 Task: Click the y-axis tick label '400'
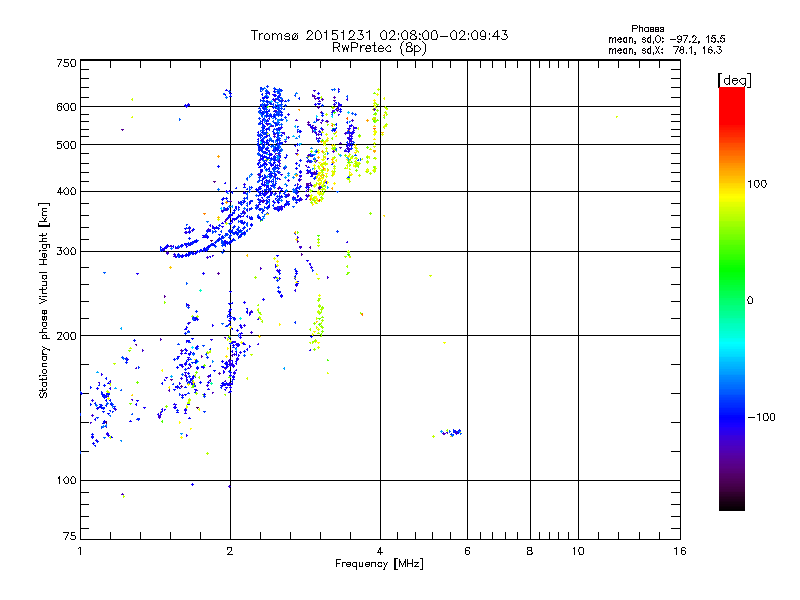[x=67, y=192]
